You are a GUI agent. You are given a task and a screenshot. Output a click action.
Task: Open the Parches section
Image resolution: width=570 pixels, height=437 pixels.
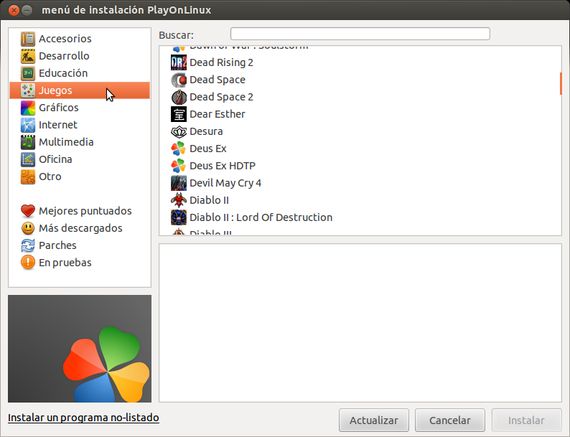[80, 245]
